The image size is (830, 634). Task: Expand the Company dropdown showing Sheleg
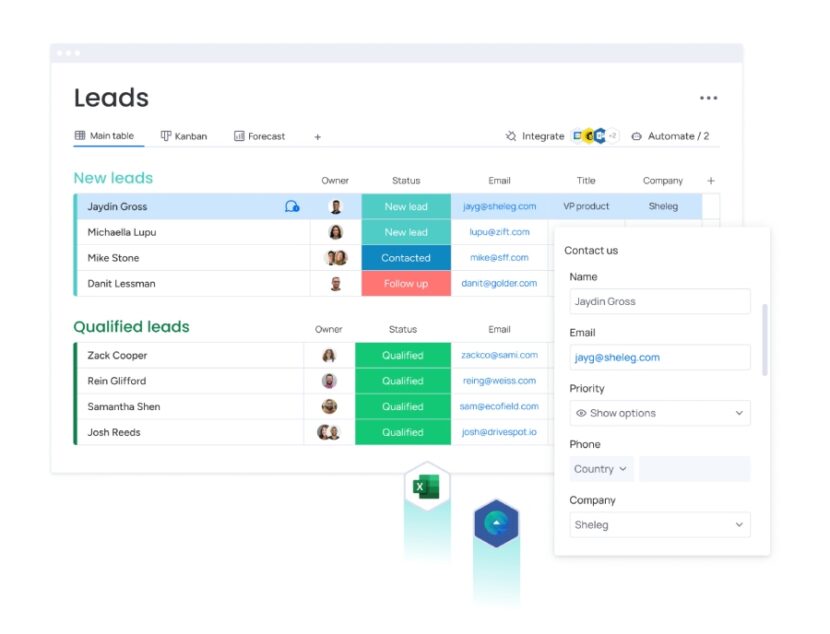coord(659,524)
